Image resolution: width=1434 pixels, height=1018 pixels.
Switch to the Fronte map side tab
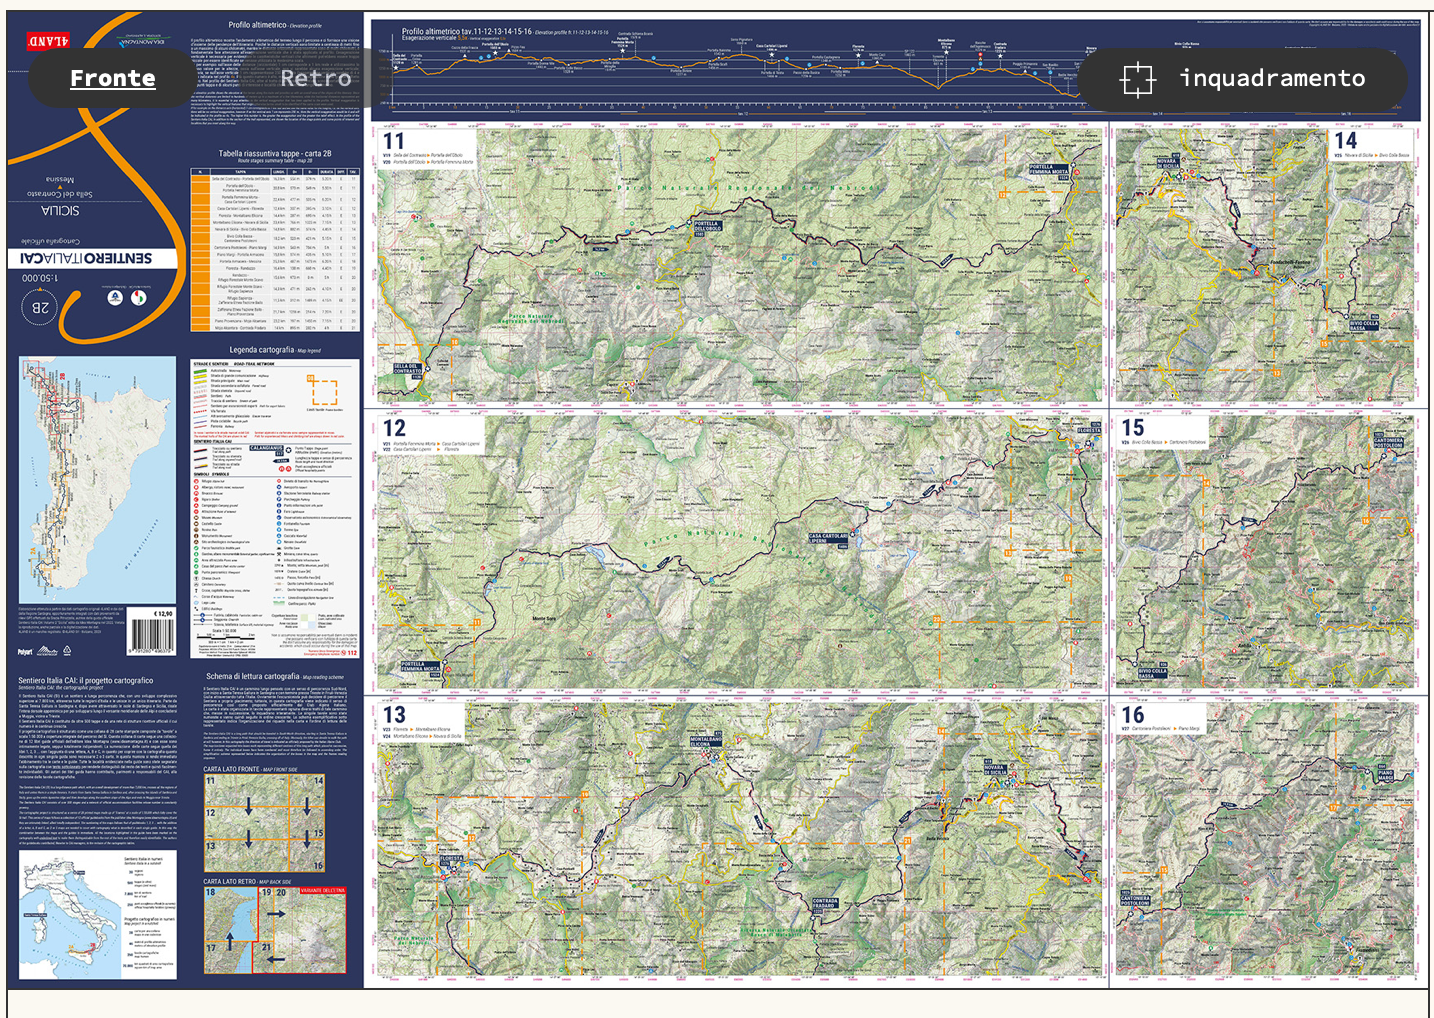(112, 78)
